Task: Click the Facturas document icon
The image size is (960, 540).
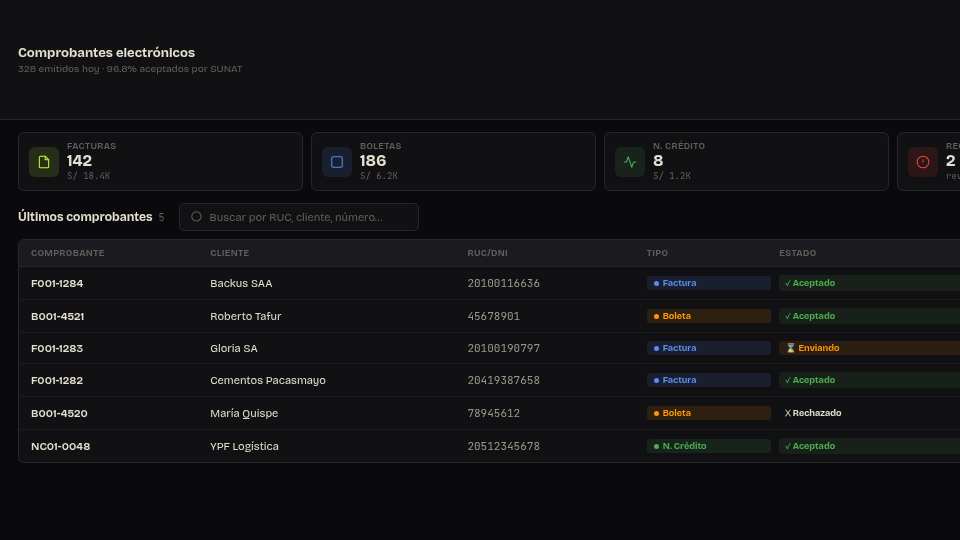Action: point(44,162)
